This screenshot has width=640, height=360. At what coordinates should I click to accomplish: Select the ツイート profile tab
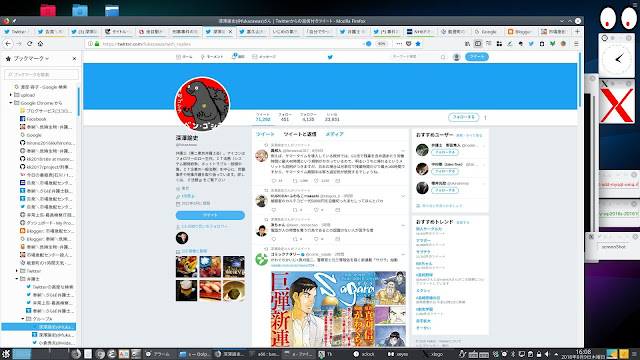pos(265,134)
